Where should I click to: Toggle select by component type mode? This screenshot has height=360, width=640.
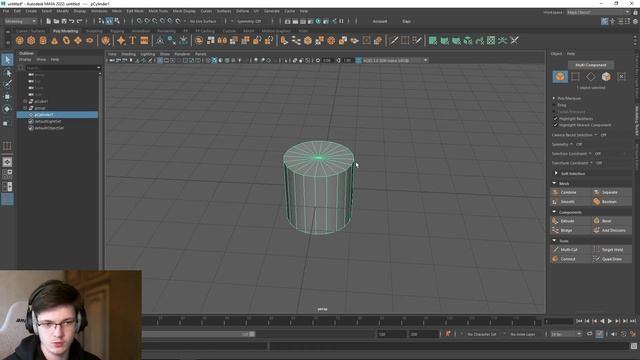pyautogui.click(x=117, y=21)
